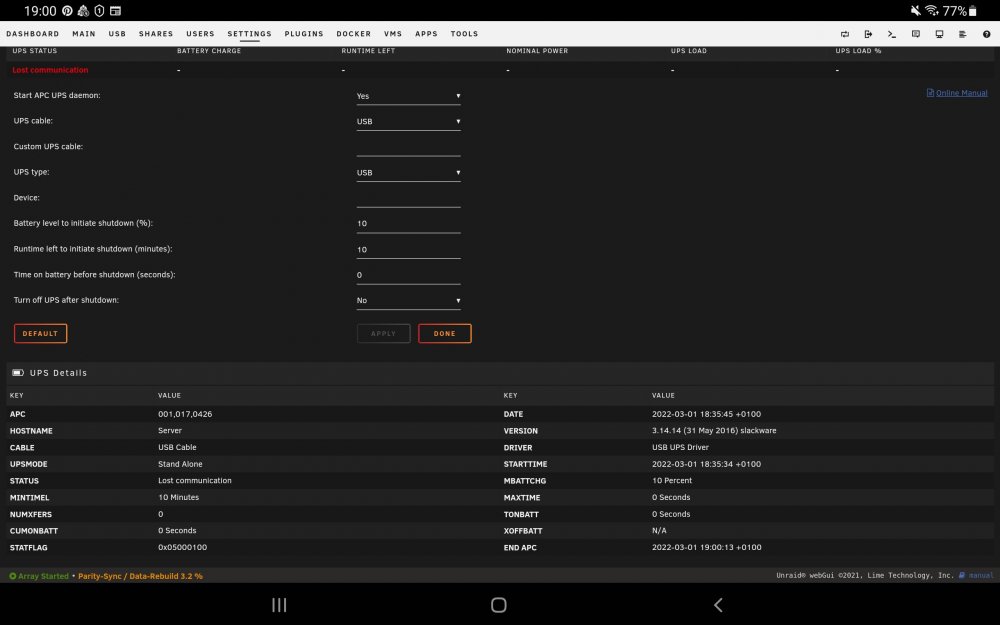This screenshot has width=1000, height=625.
Task: Open the manual link in footer
Action: coord(981,575)
